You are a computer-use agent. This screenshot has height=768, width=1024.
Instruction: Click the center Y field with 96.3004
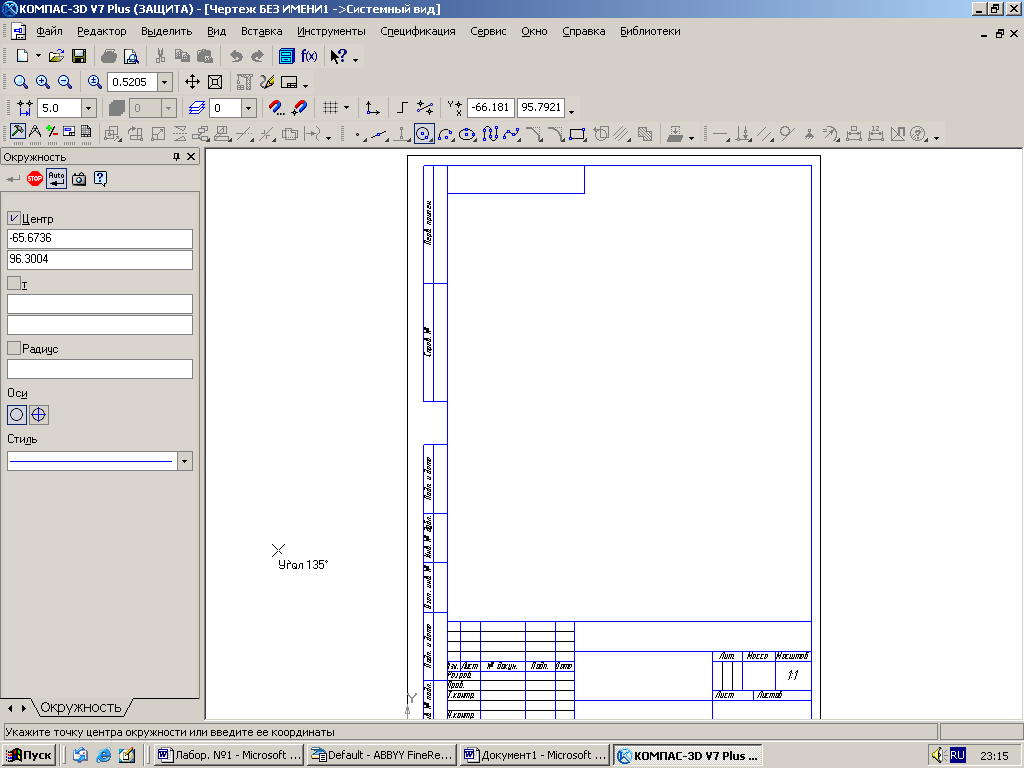(x=100, y=259)
